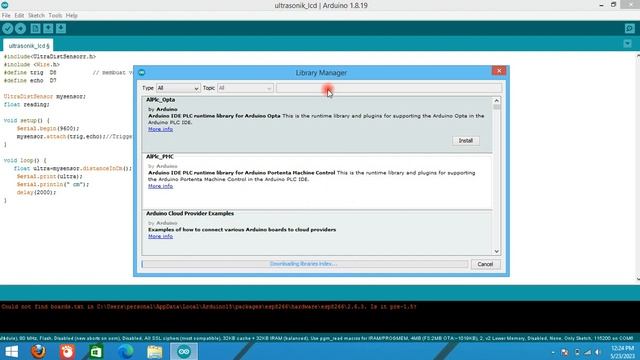The height and width of the screenshot is (360, 640).
Task: Launch Firefox from the taskbar
Action: [x=39, y=351]
